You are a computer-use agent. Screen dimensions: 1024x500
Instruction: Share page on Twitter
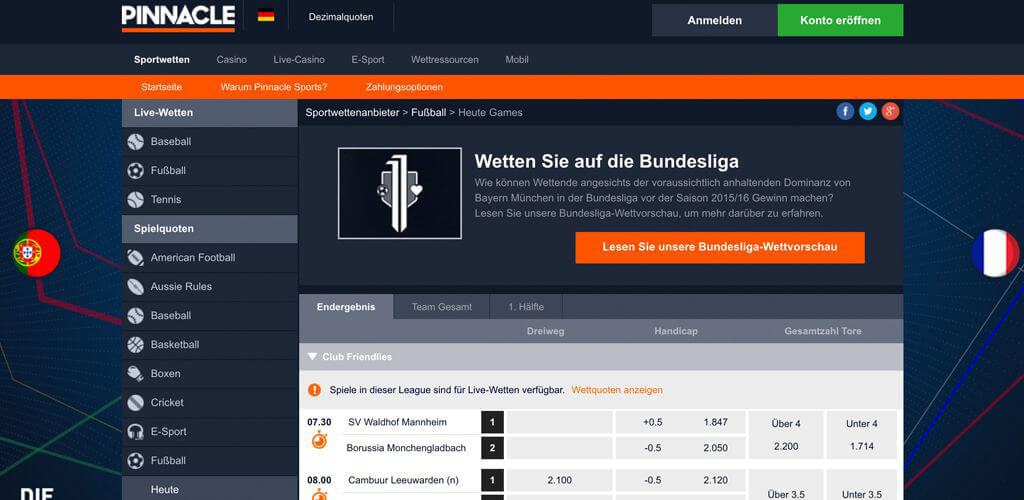[868, 112]
